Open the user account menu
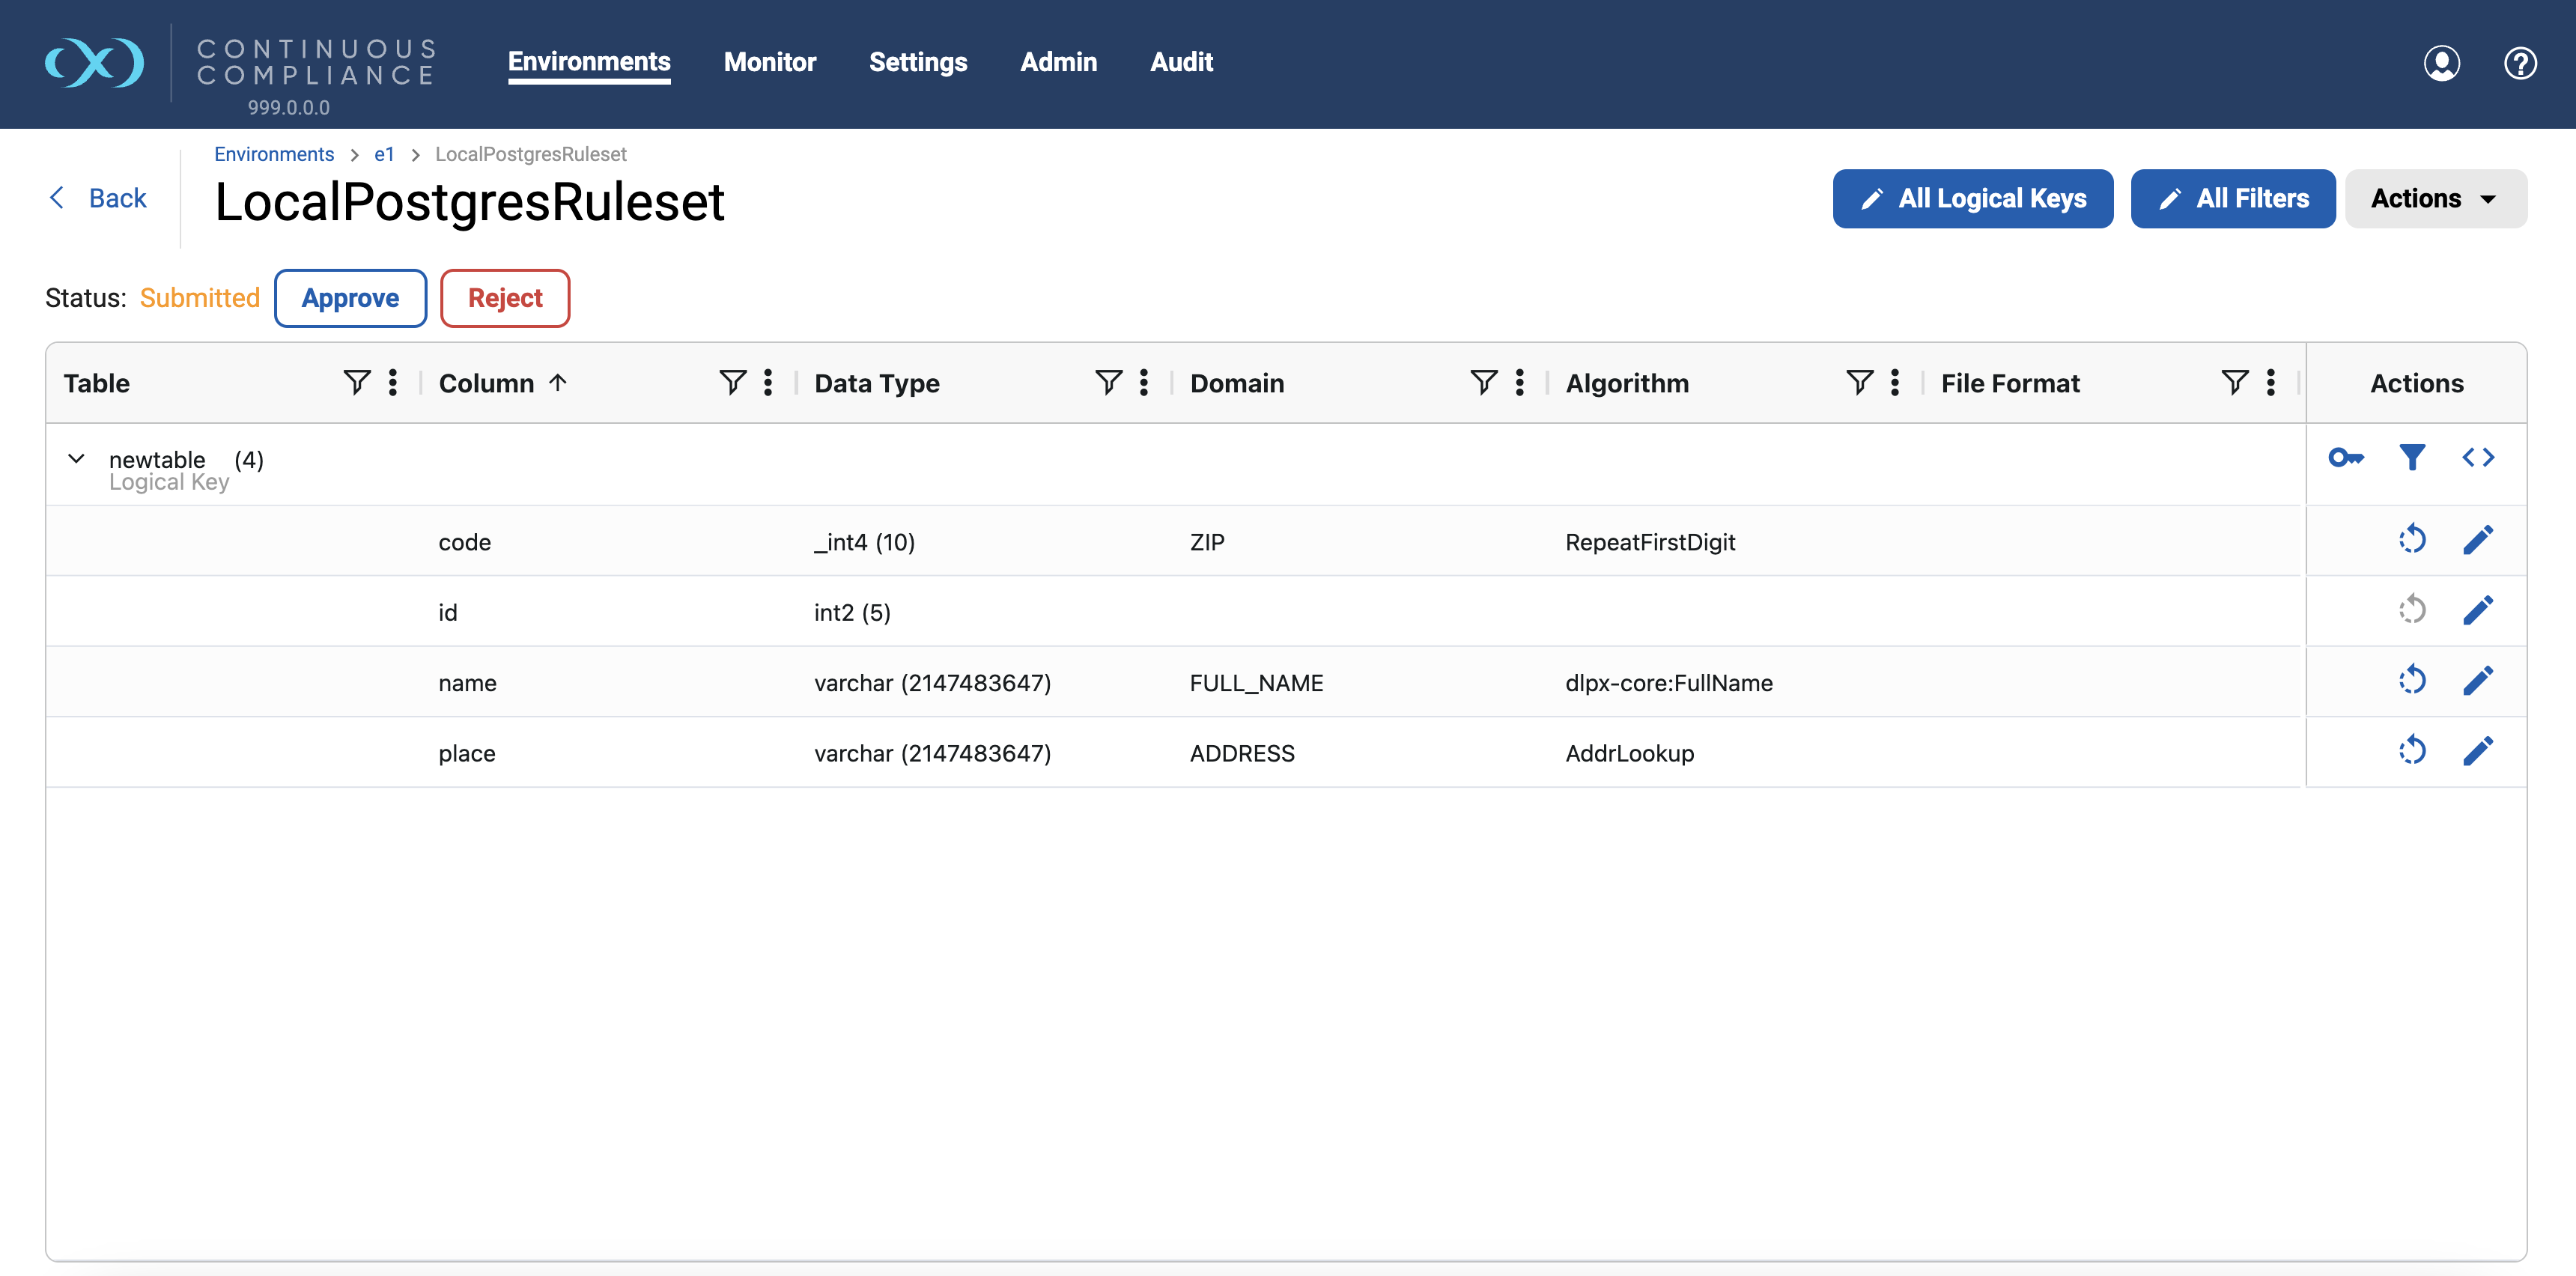 2441,63
